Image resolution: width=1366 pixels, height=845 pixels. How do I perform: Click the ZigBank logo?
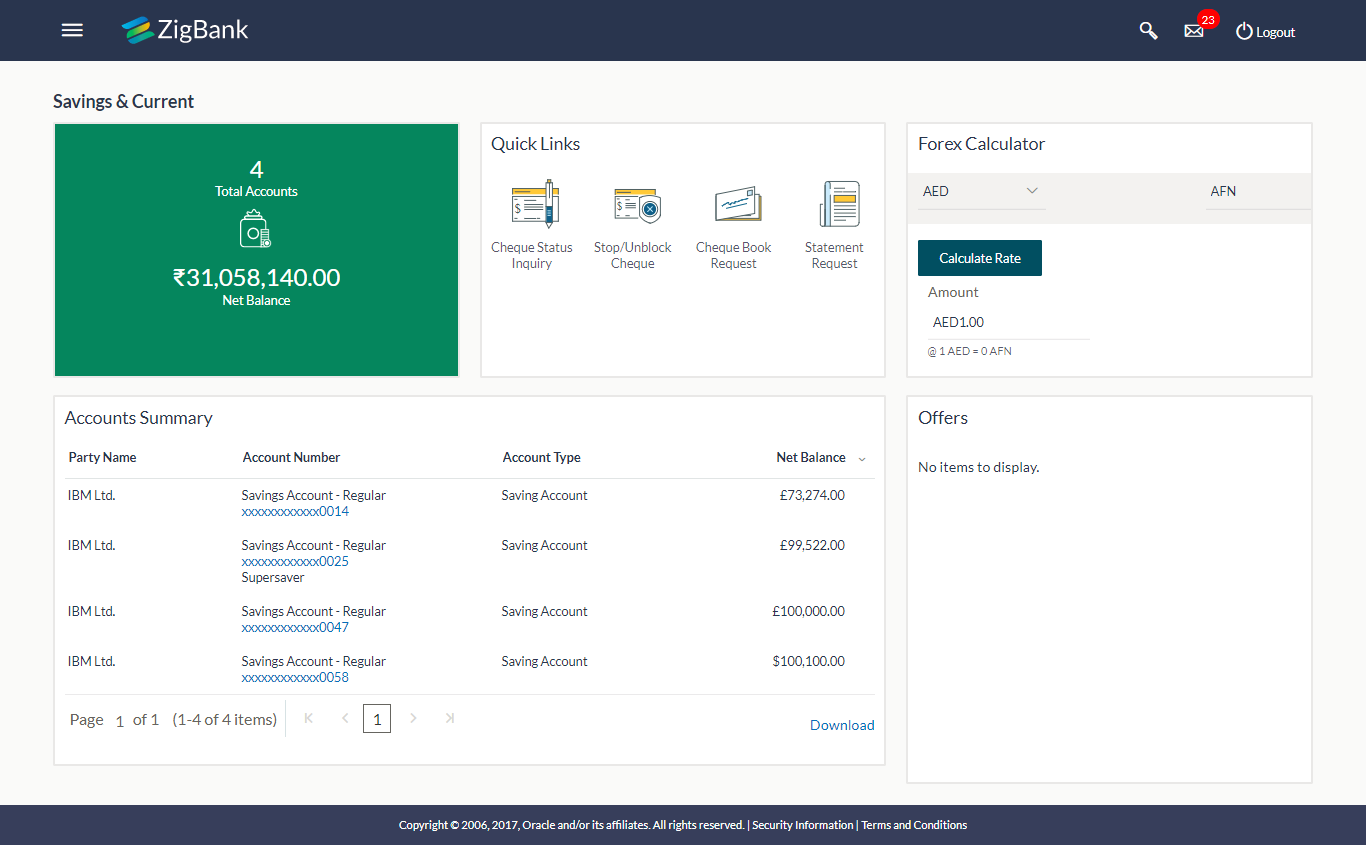[x=185, y=30]
